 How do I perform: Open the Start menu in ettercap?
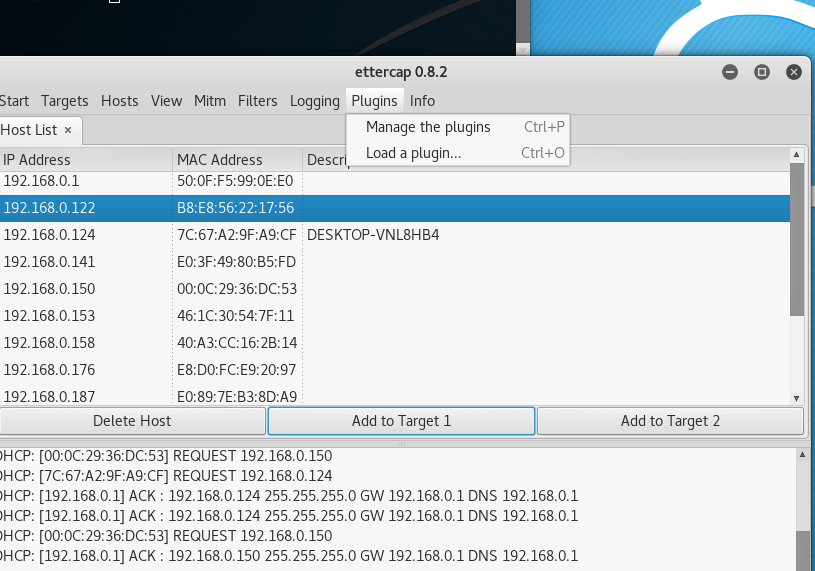(14, 101)
